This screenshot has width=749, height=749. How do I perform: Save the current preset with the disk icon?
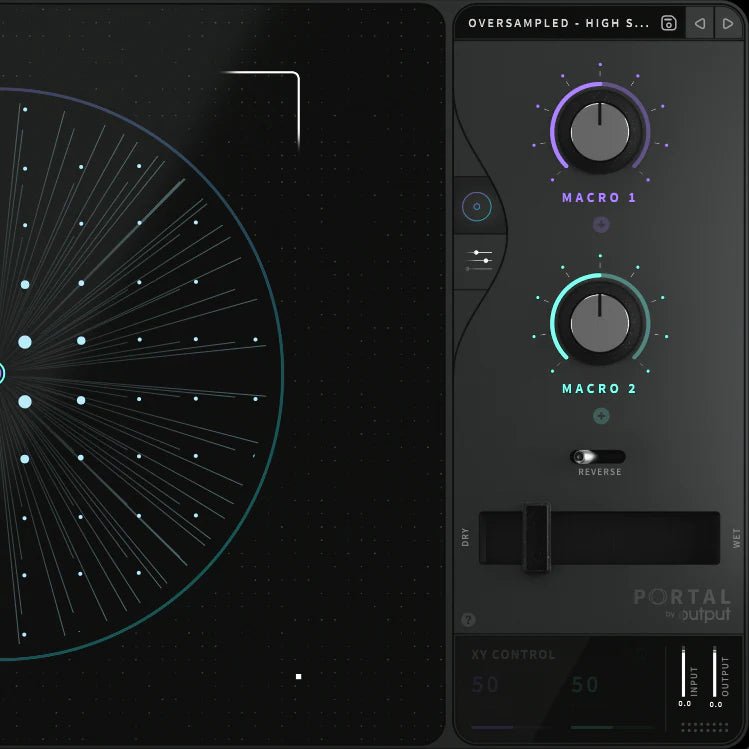click(668, 23)
